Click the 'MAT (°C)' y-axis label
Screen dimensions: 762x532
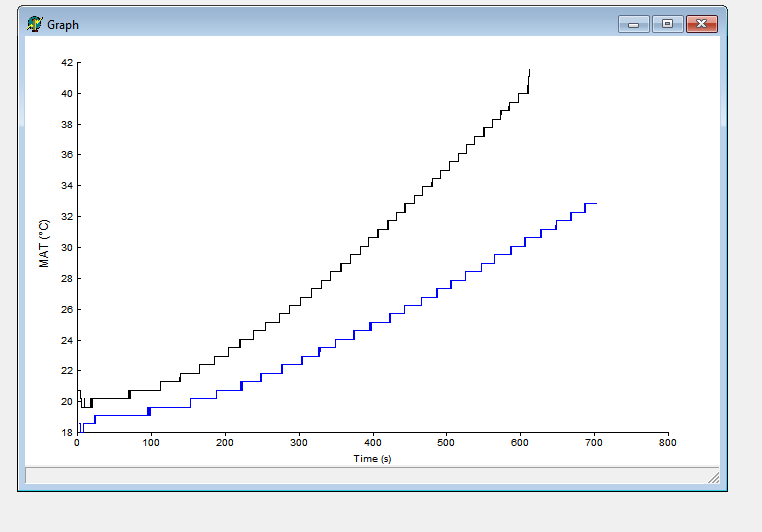[44, 243]
